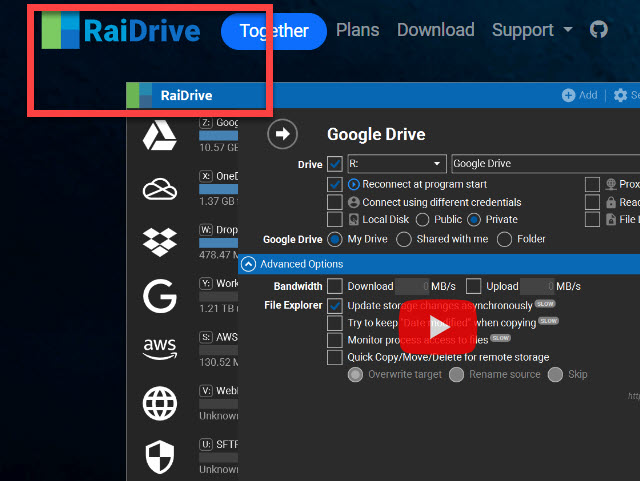Enable the Upload bandwidth checkbox
640x481 pixels.
coord(473,286)
